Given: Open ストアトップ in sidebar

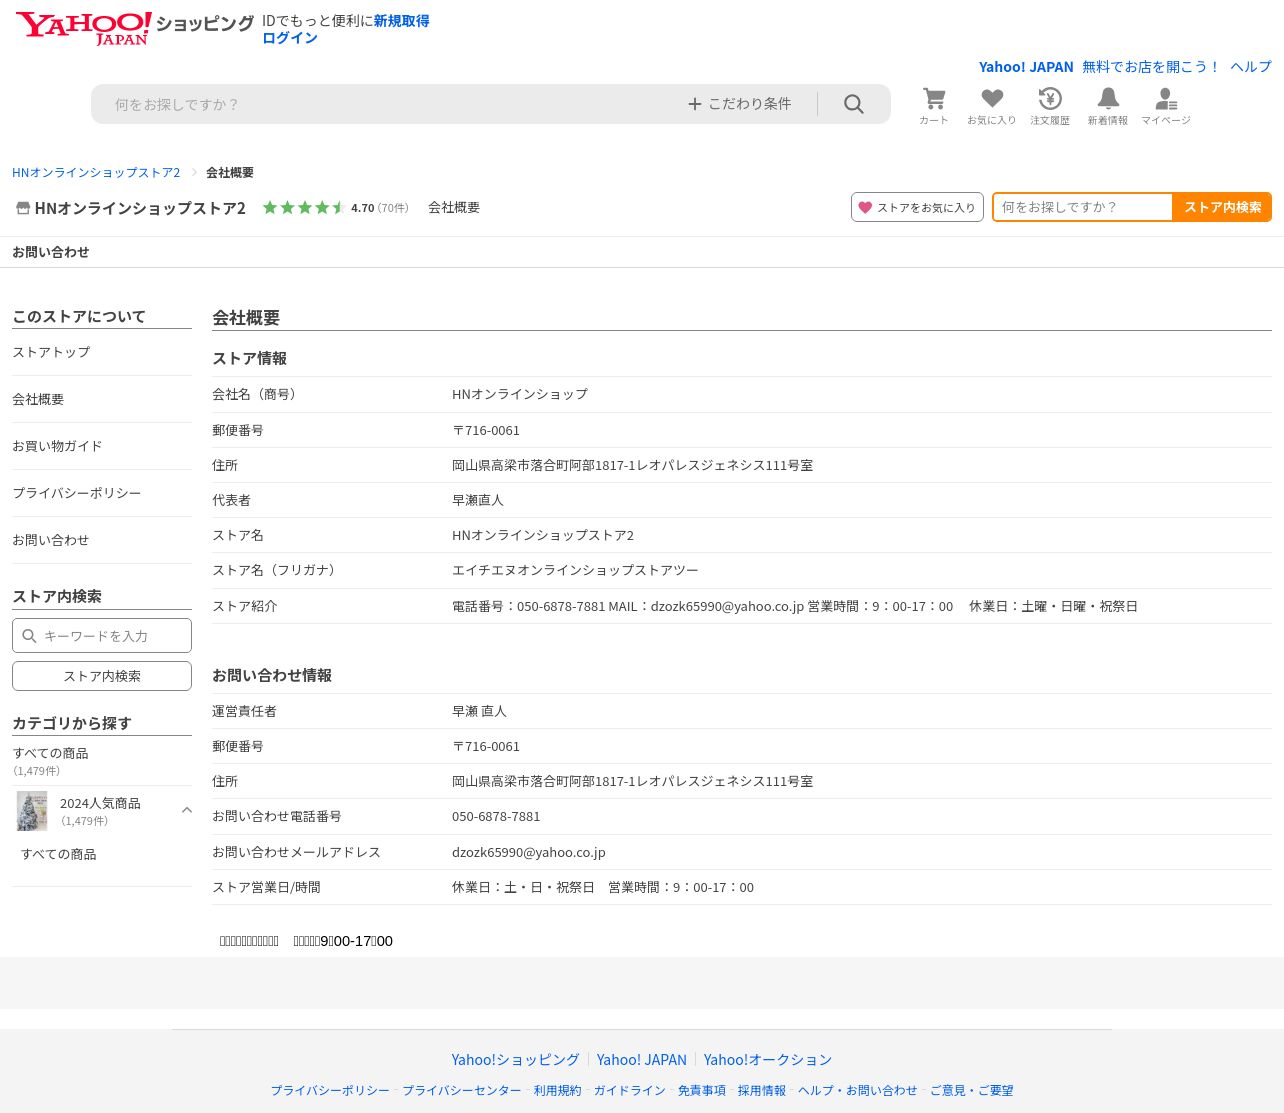Looking at the screenshot, I should [51, 352].
